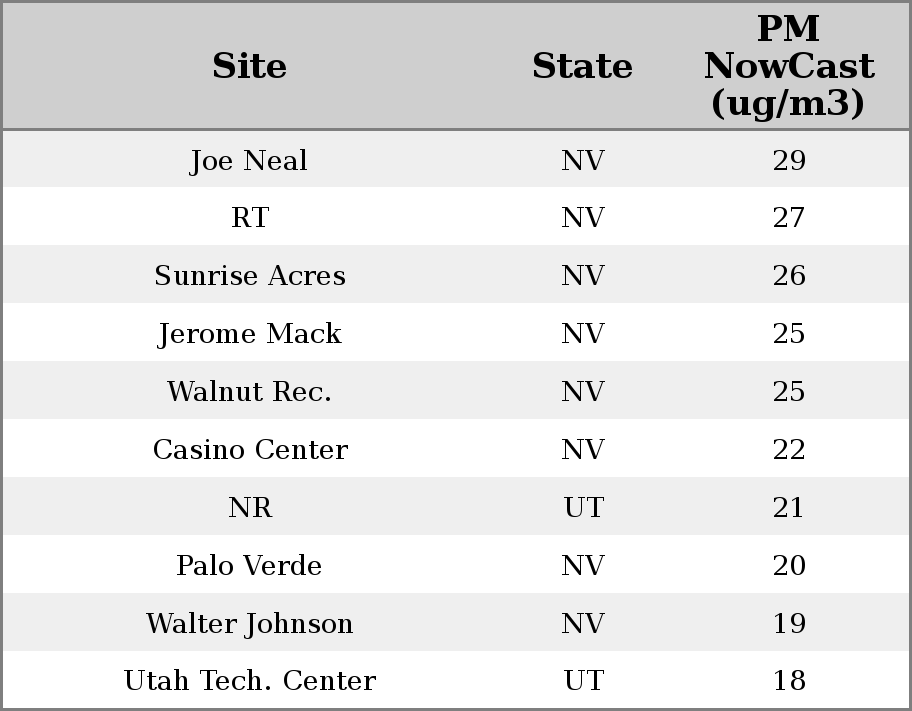Click the Palo Verde site name

point(249,566)
